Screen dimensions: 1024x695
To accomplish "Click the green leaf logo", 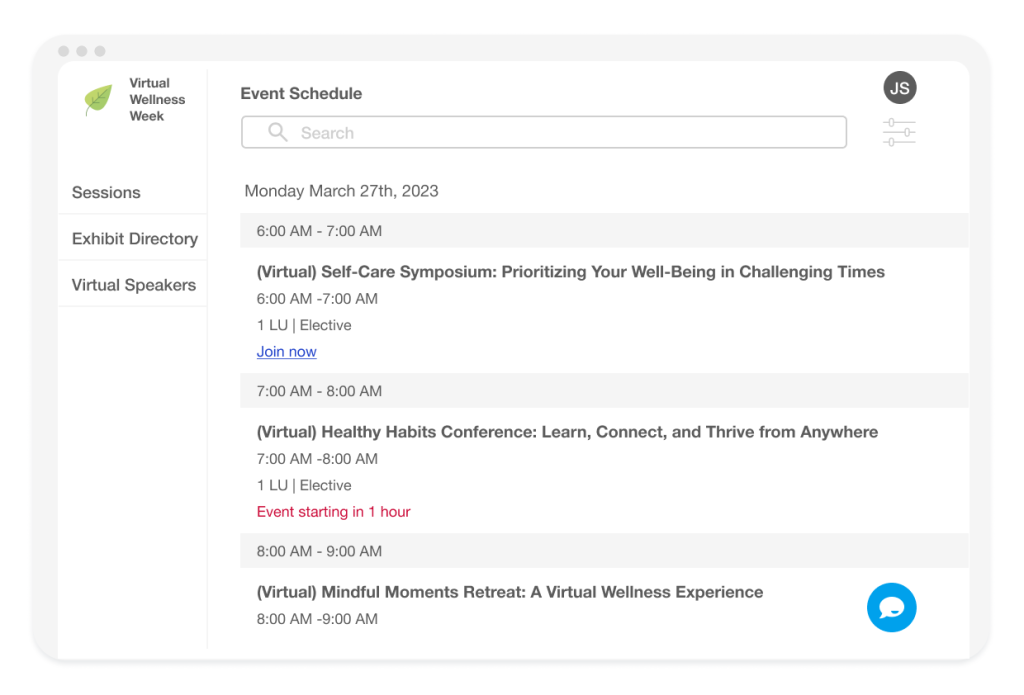I will point(98,100).
